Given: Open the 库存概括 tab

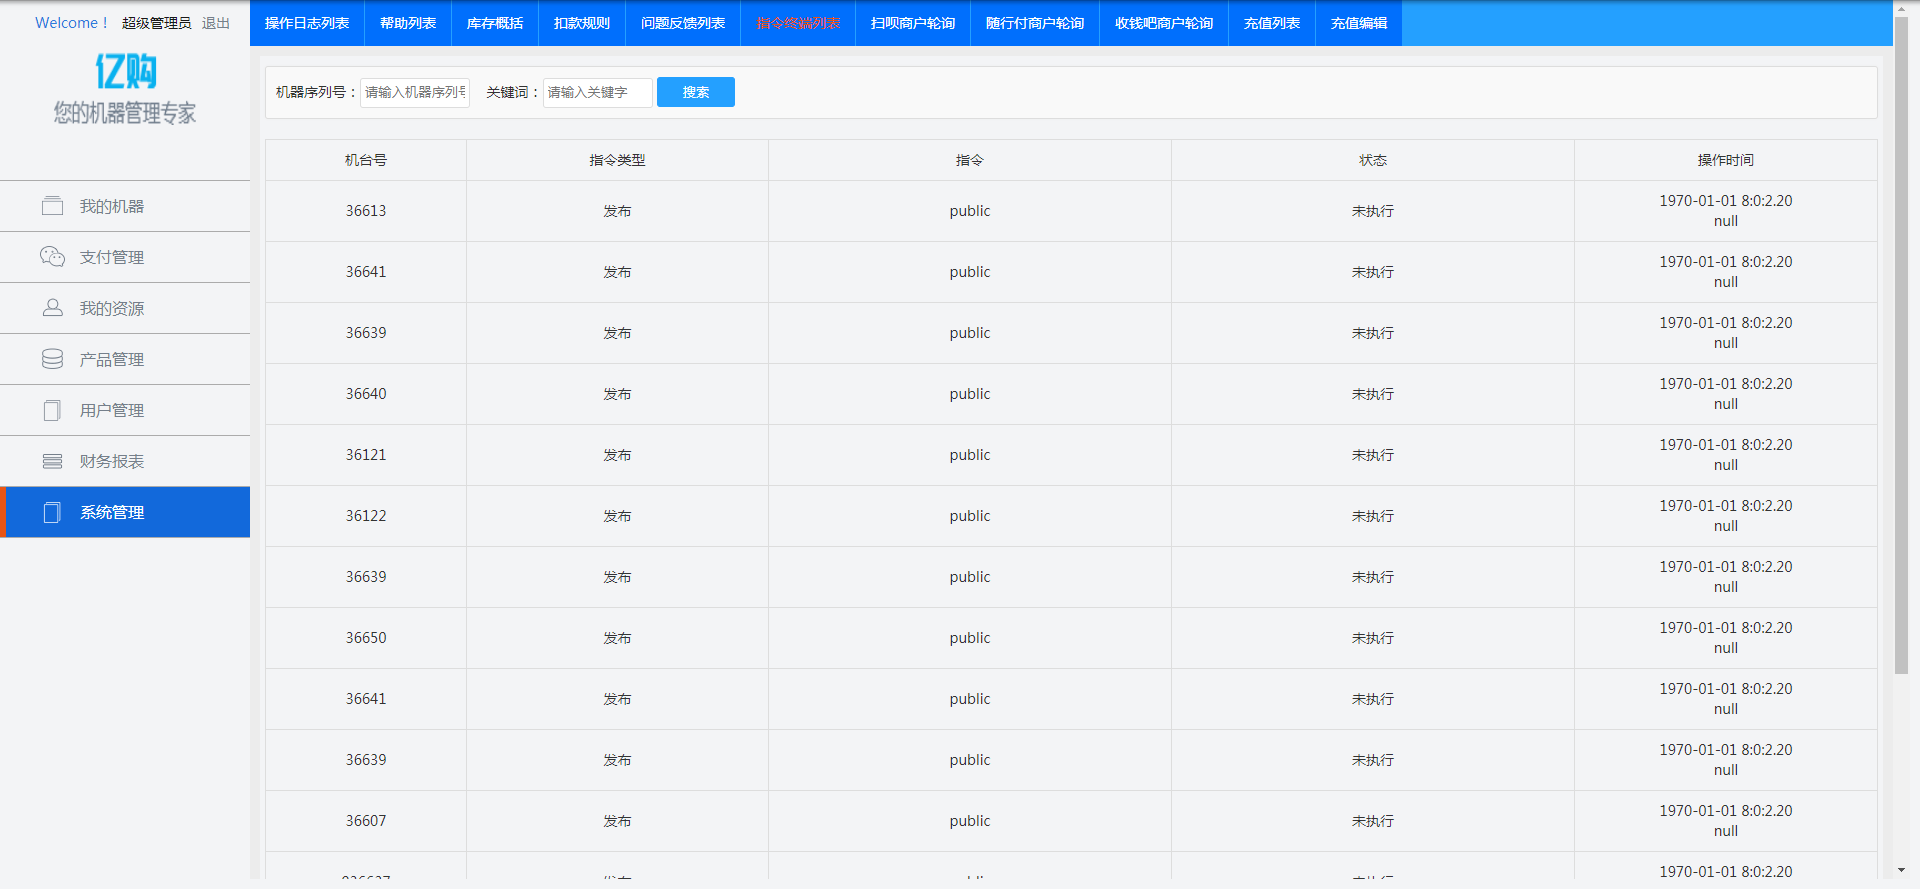Looking at the screenshot, I should [x=495, y=23].
